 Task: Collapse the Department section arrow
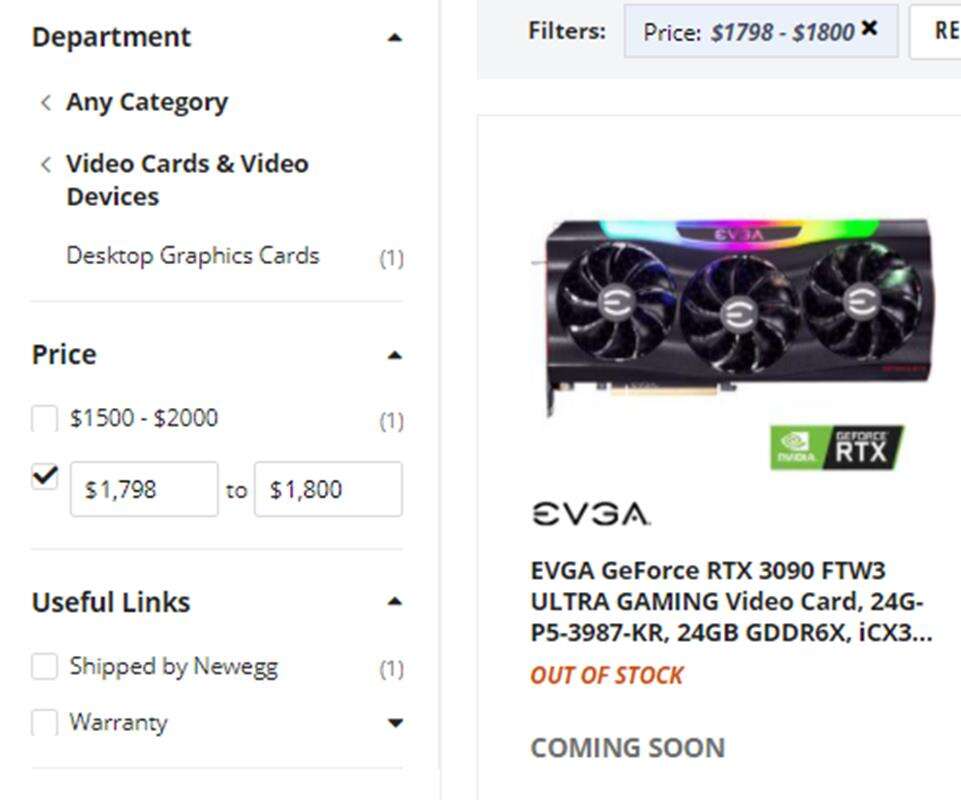(395, 38)
